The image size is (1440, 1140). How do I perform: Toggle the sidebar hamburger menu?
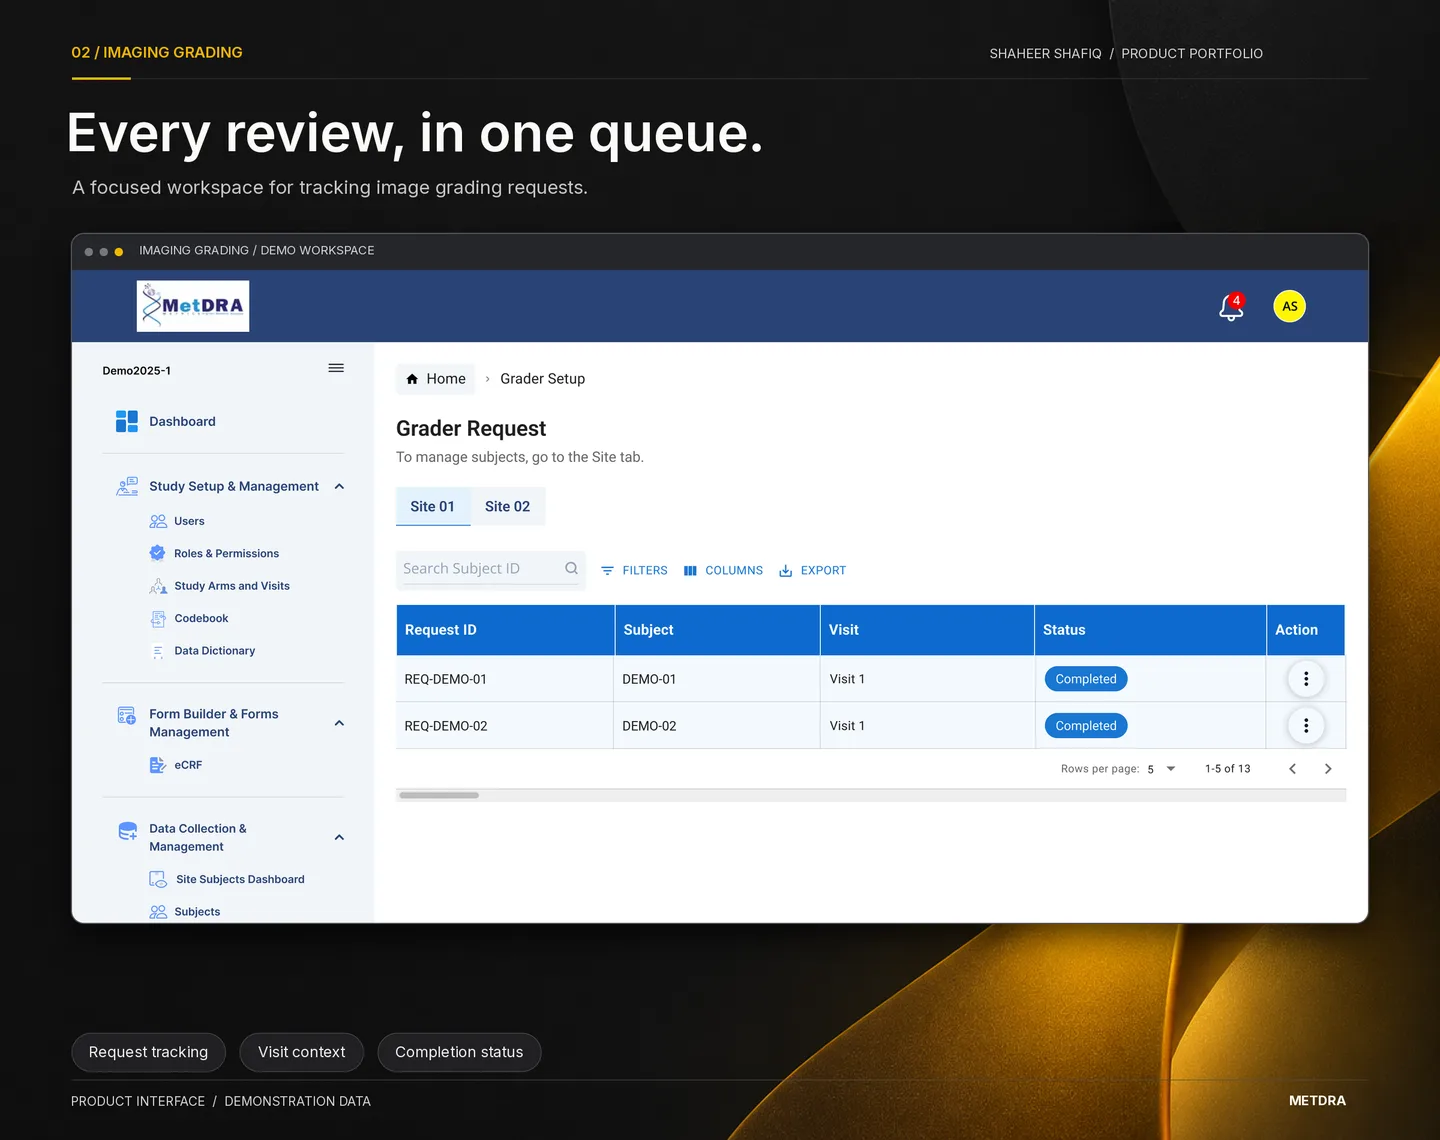pos(336,368)
